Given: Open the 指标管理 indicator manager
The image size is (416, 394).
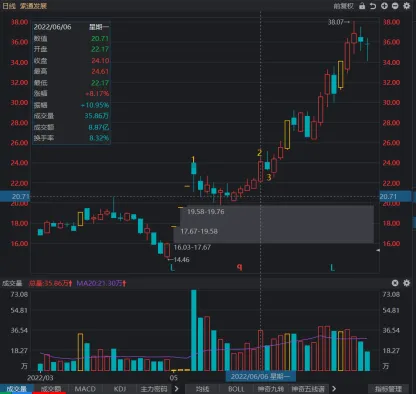Looking at the screenshot, I should click(388, 389).
